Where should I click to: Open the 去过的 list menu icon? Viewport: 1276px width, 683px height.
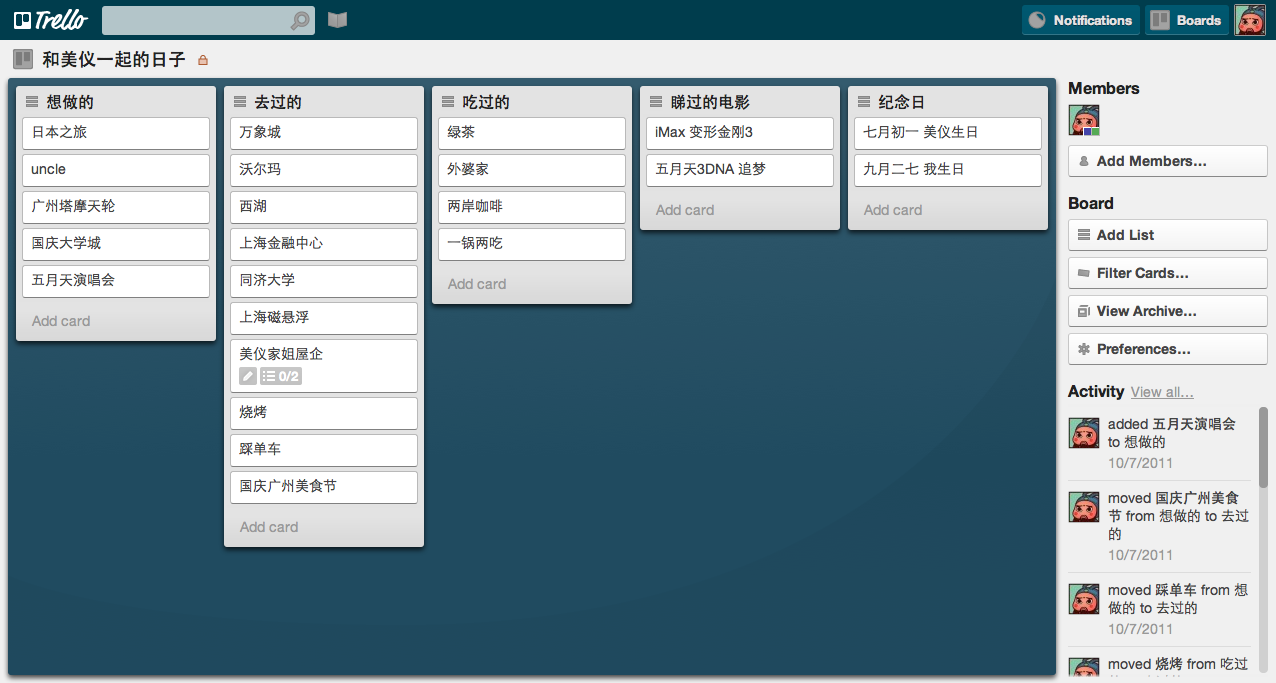(x=240, y=102)
